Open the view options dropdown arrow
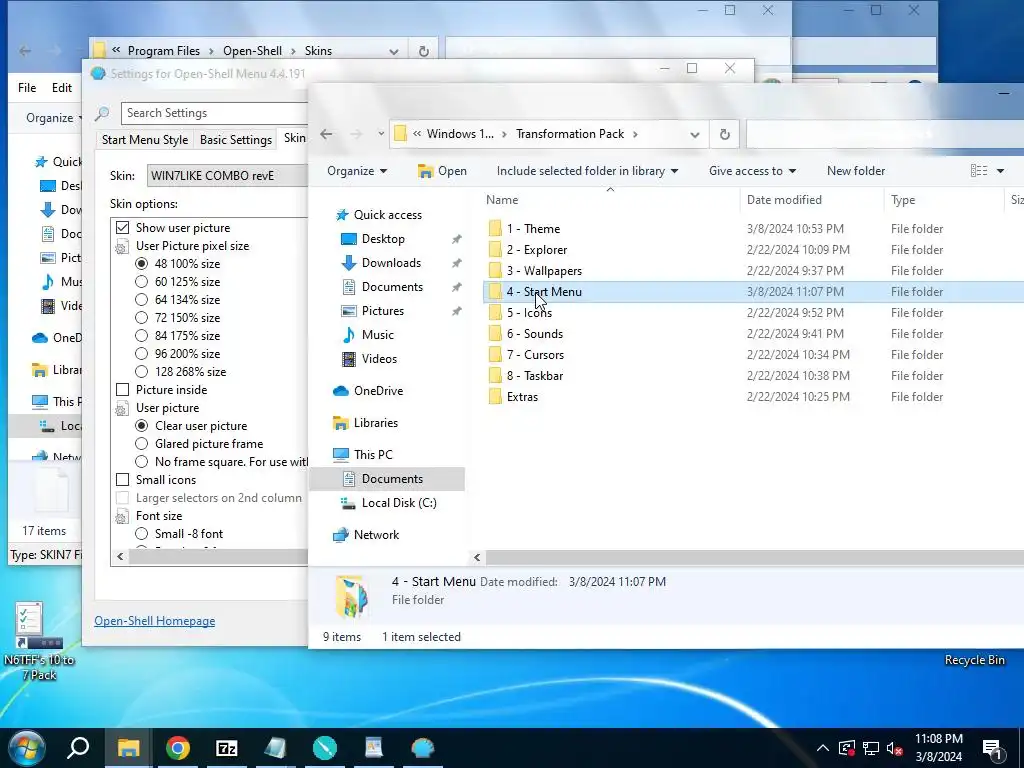 coord(1000,171)
